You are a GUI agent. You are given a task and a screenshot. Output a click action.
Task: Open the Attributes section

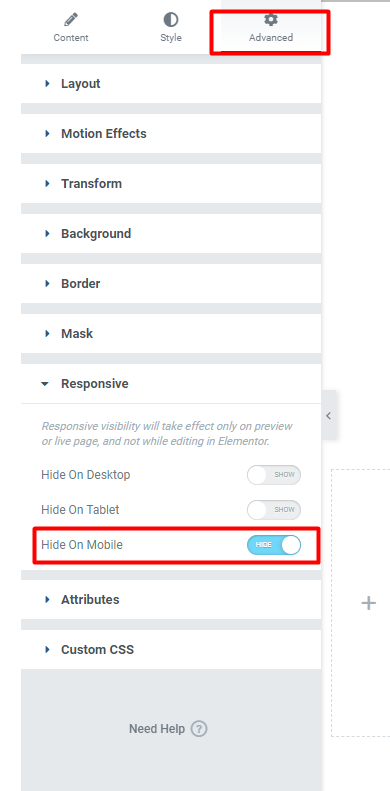[171, 600]
